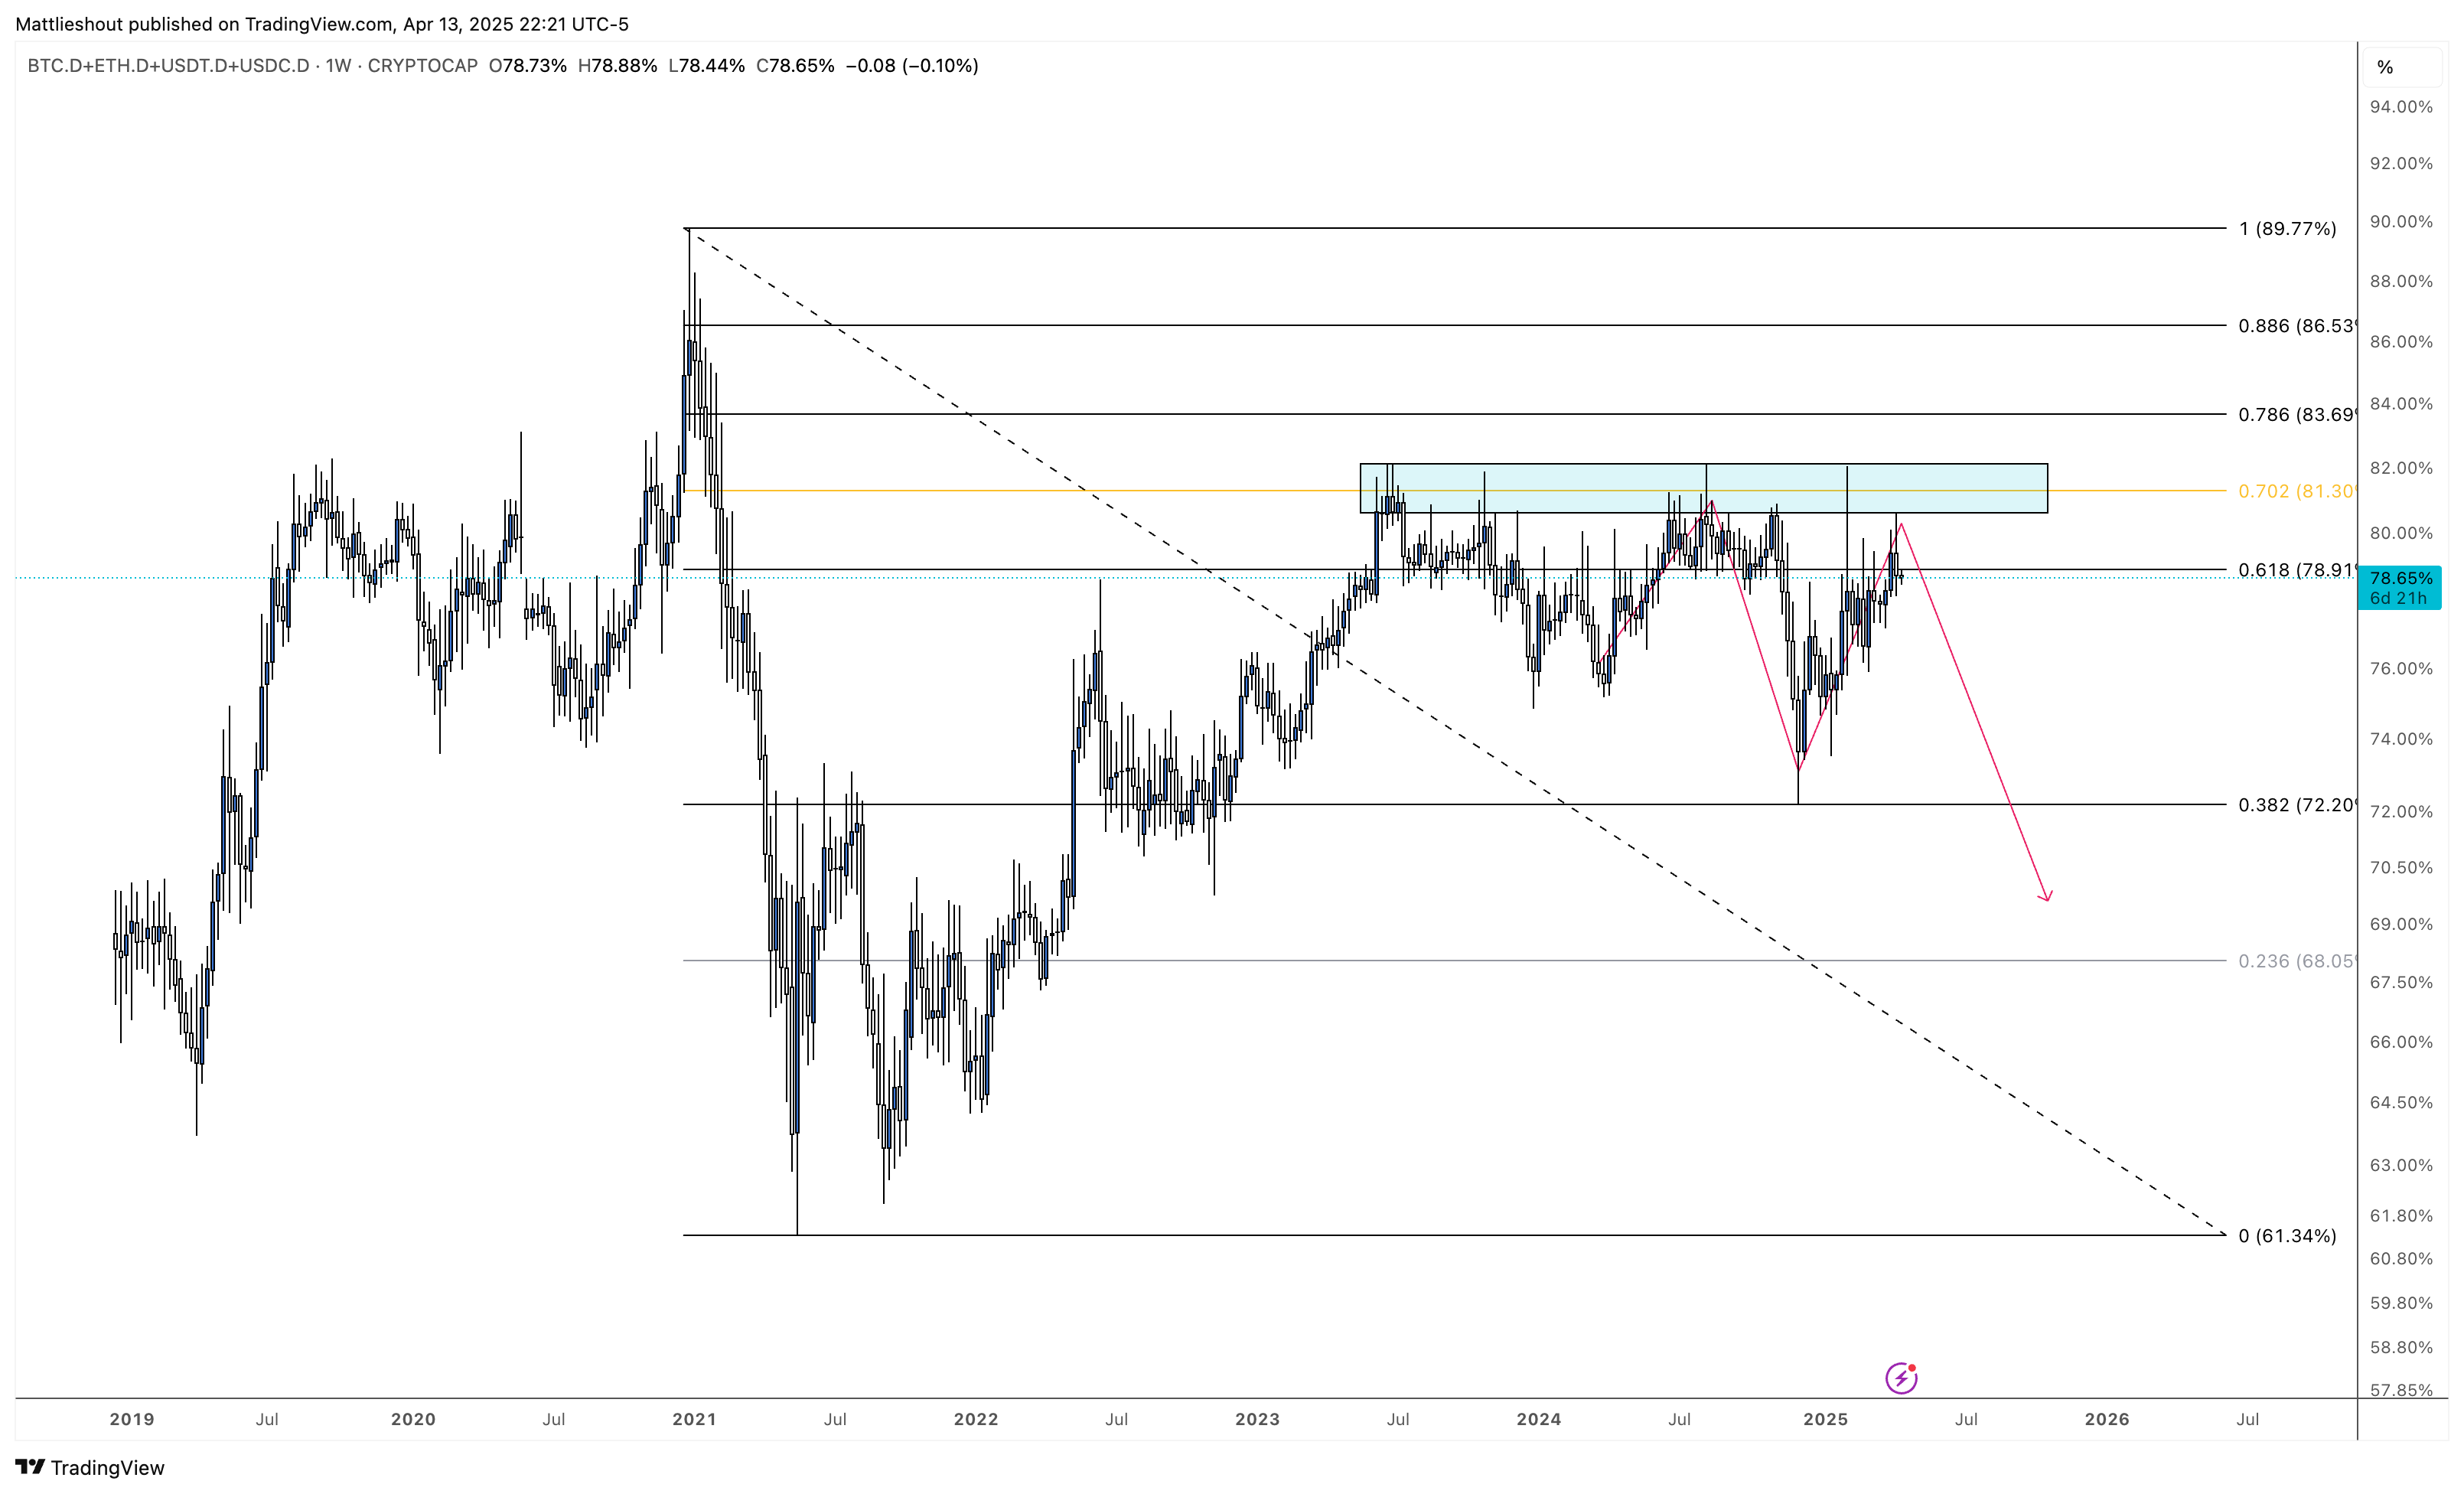This screenshot has width=2464, height=1494.
Task: Click the CRYPTOCAP exchange label
Action: (x=422, y=66)
